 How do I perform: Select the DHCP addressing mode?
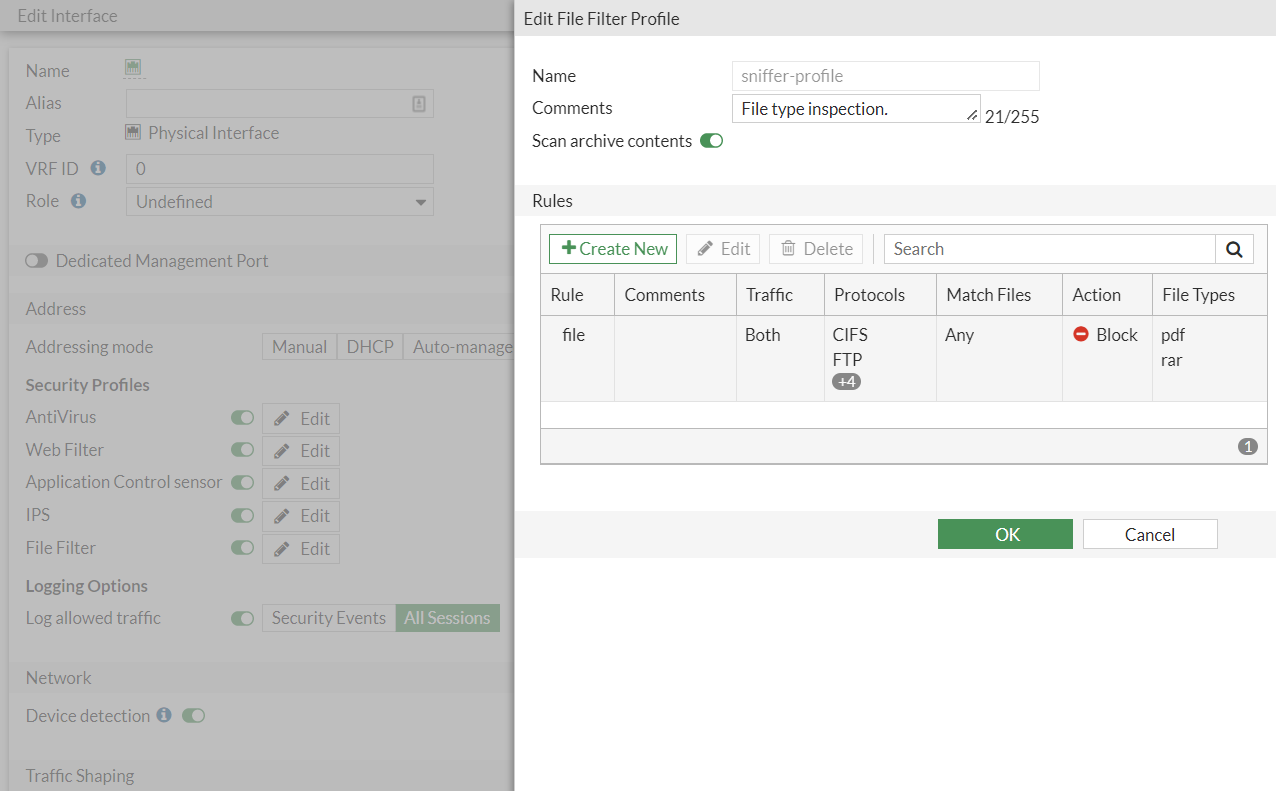coord(369,347)
